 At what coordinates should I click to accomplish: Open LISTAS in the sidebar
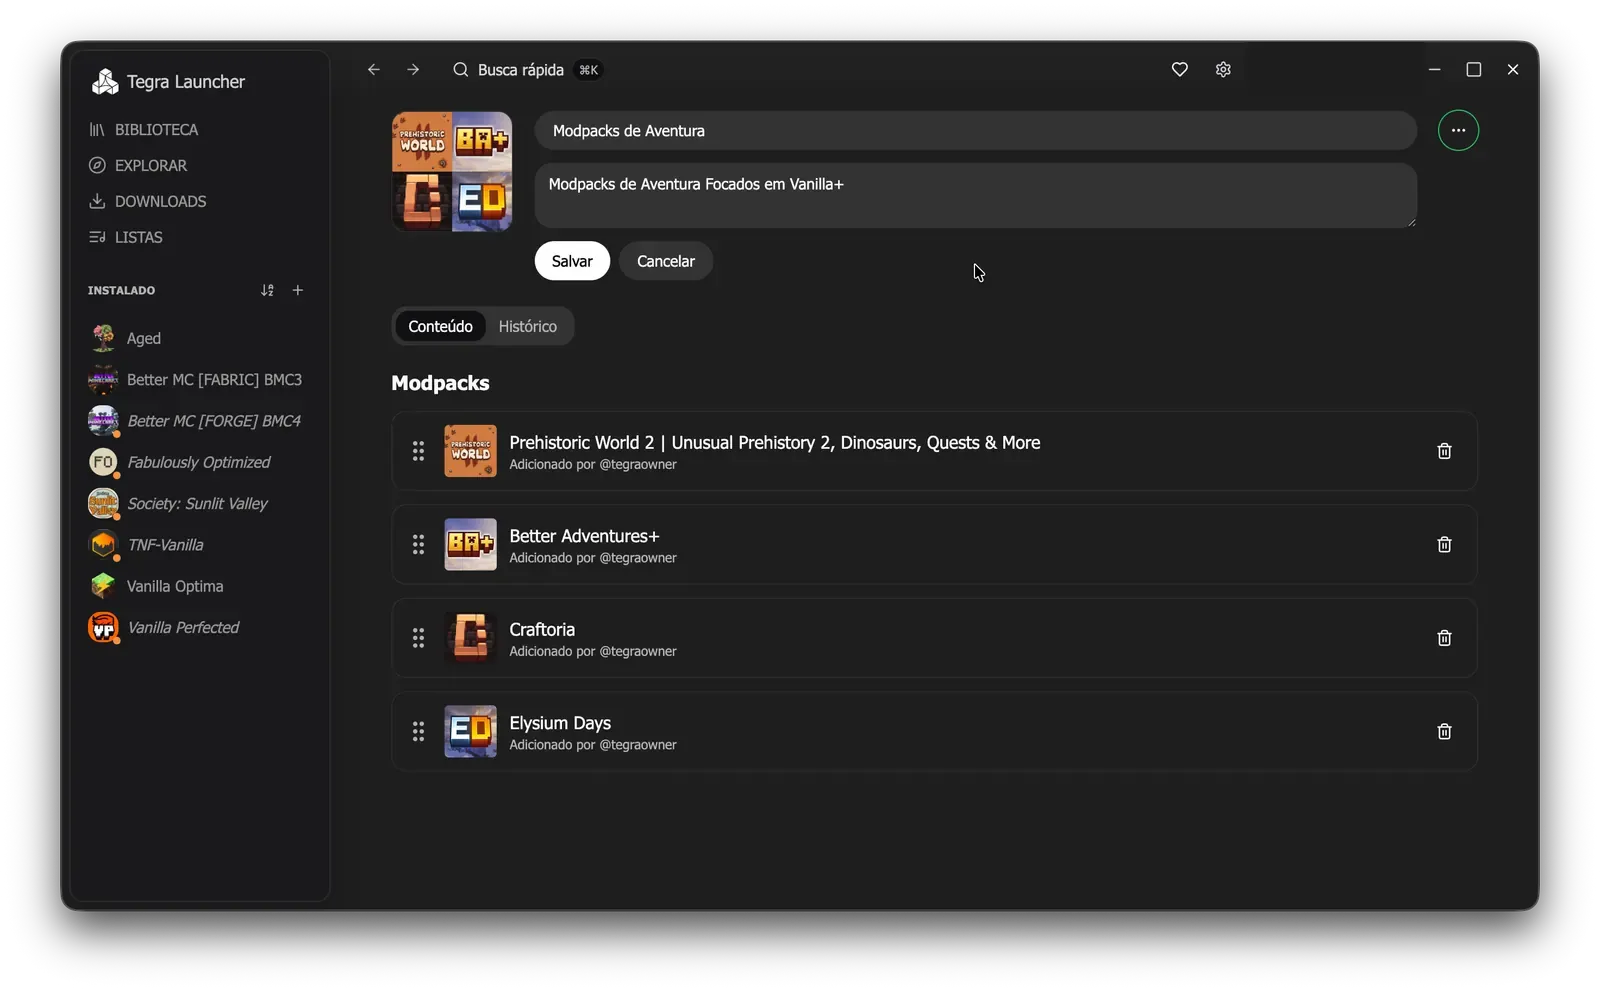click(x=126, y=238)
